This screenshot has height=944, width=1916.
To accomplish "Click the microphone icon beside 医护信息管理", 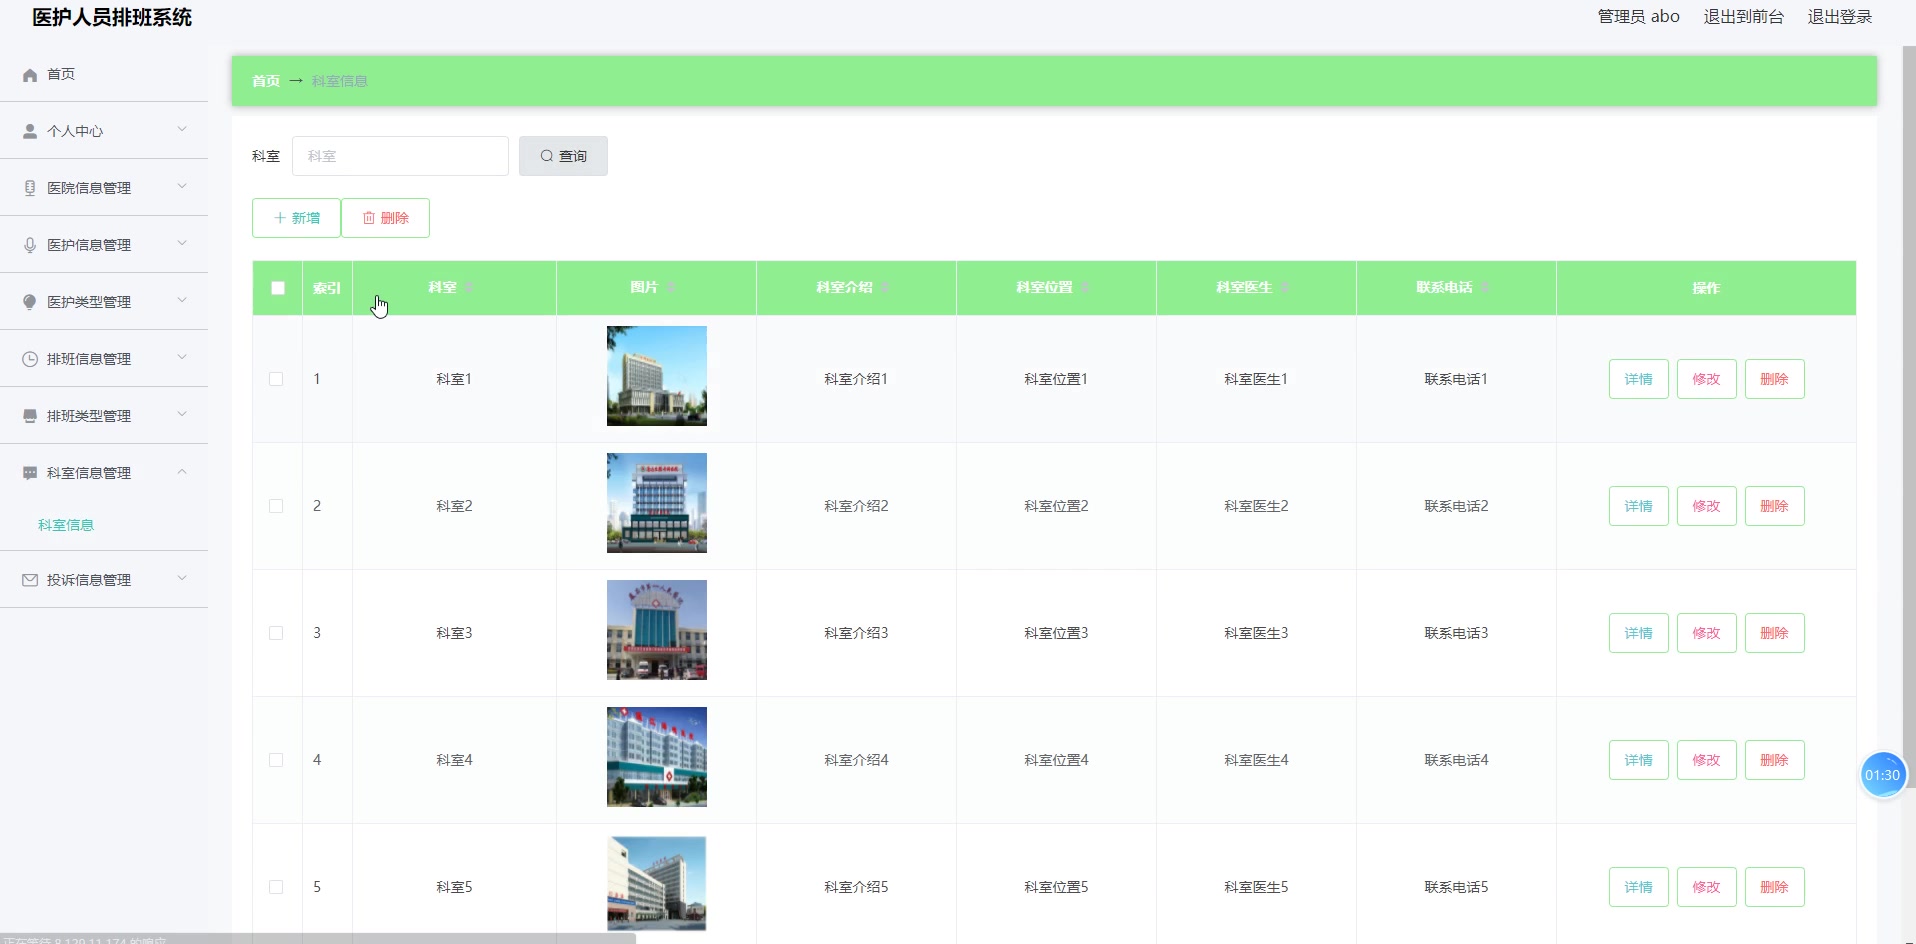I will pos(30,244).
